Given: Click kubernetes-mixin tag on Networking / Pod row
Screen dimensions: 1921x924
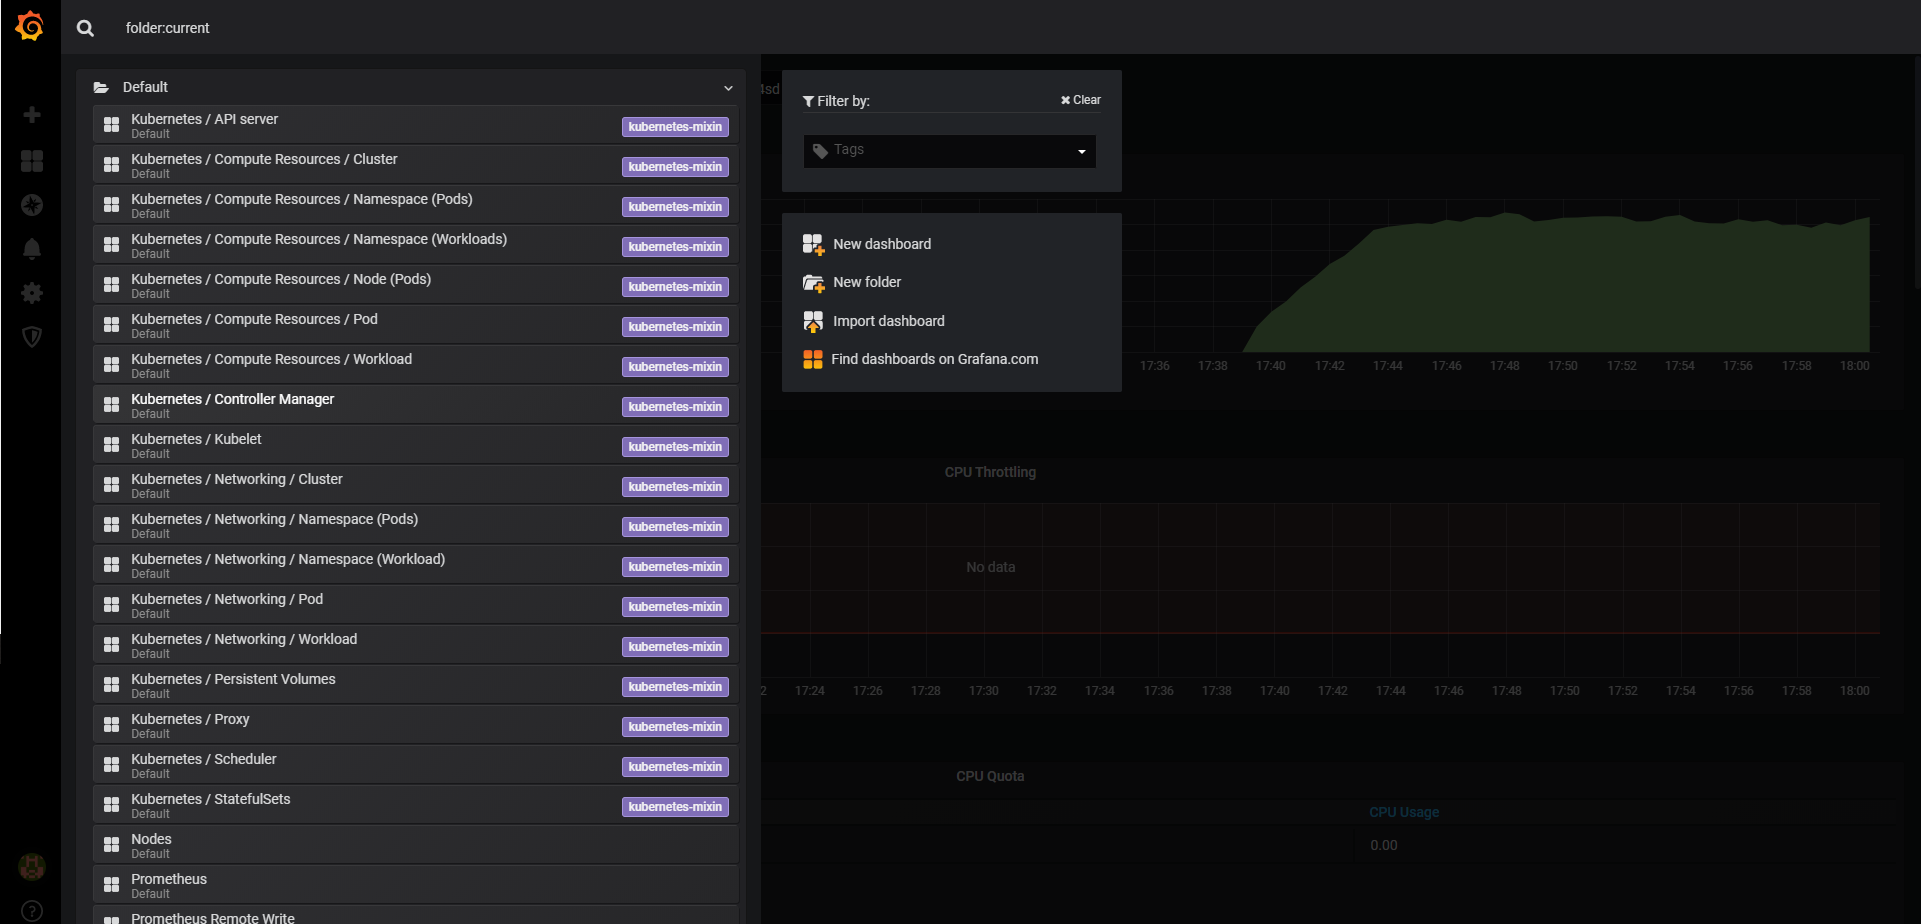Looking at the screenshot, I should (675, 607).
